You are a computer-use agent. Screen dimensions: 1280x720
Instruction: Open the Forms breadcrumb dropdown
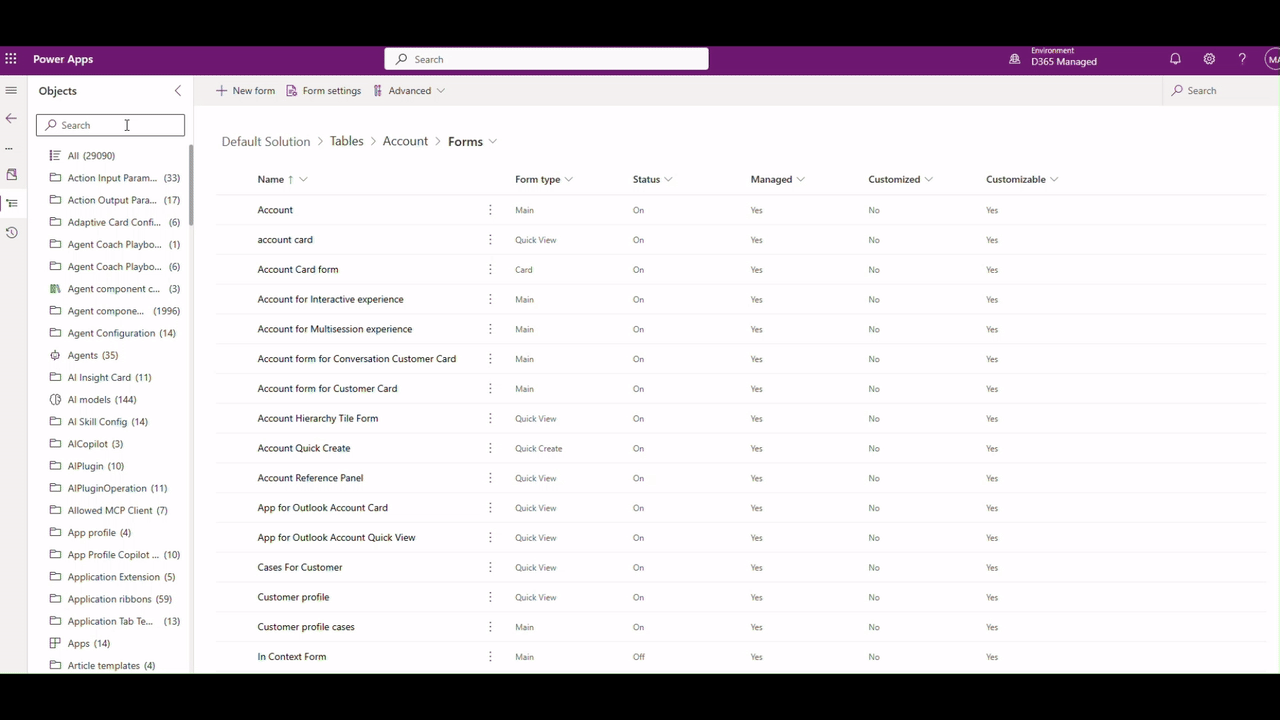click(493, 142)
